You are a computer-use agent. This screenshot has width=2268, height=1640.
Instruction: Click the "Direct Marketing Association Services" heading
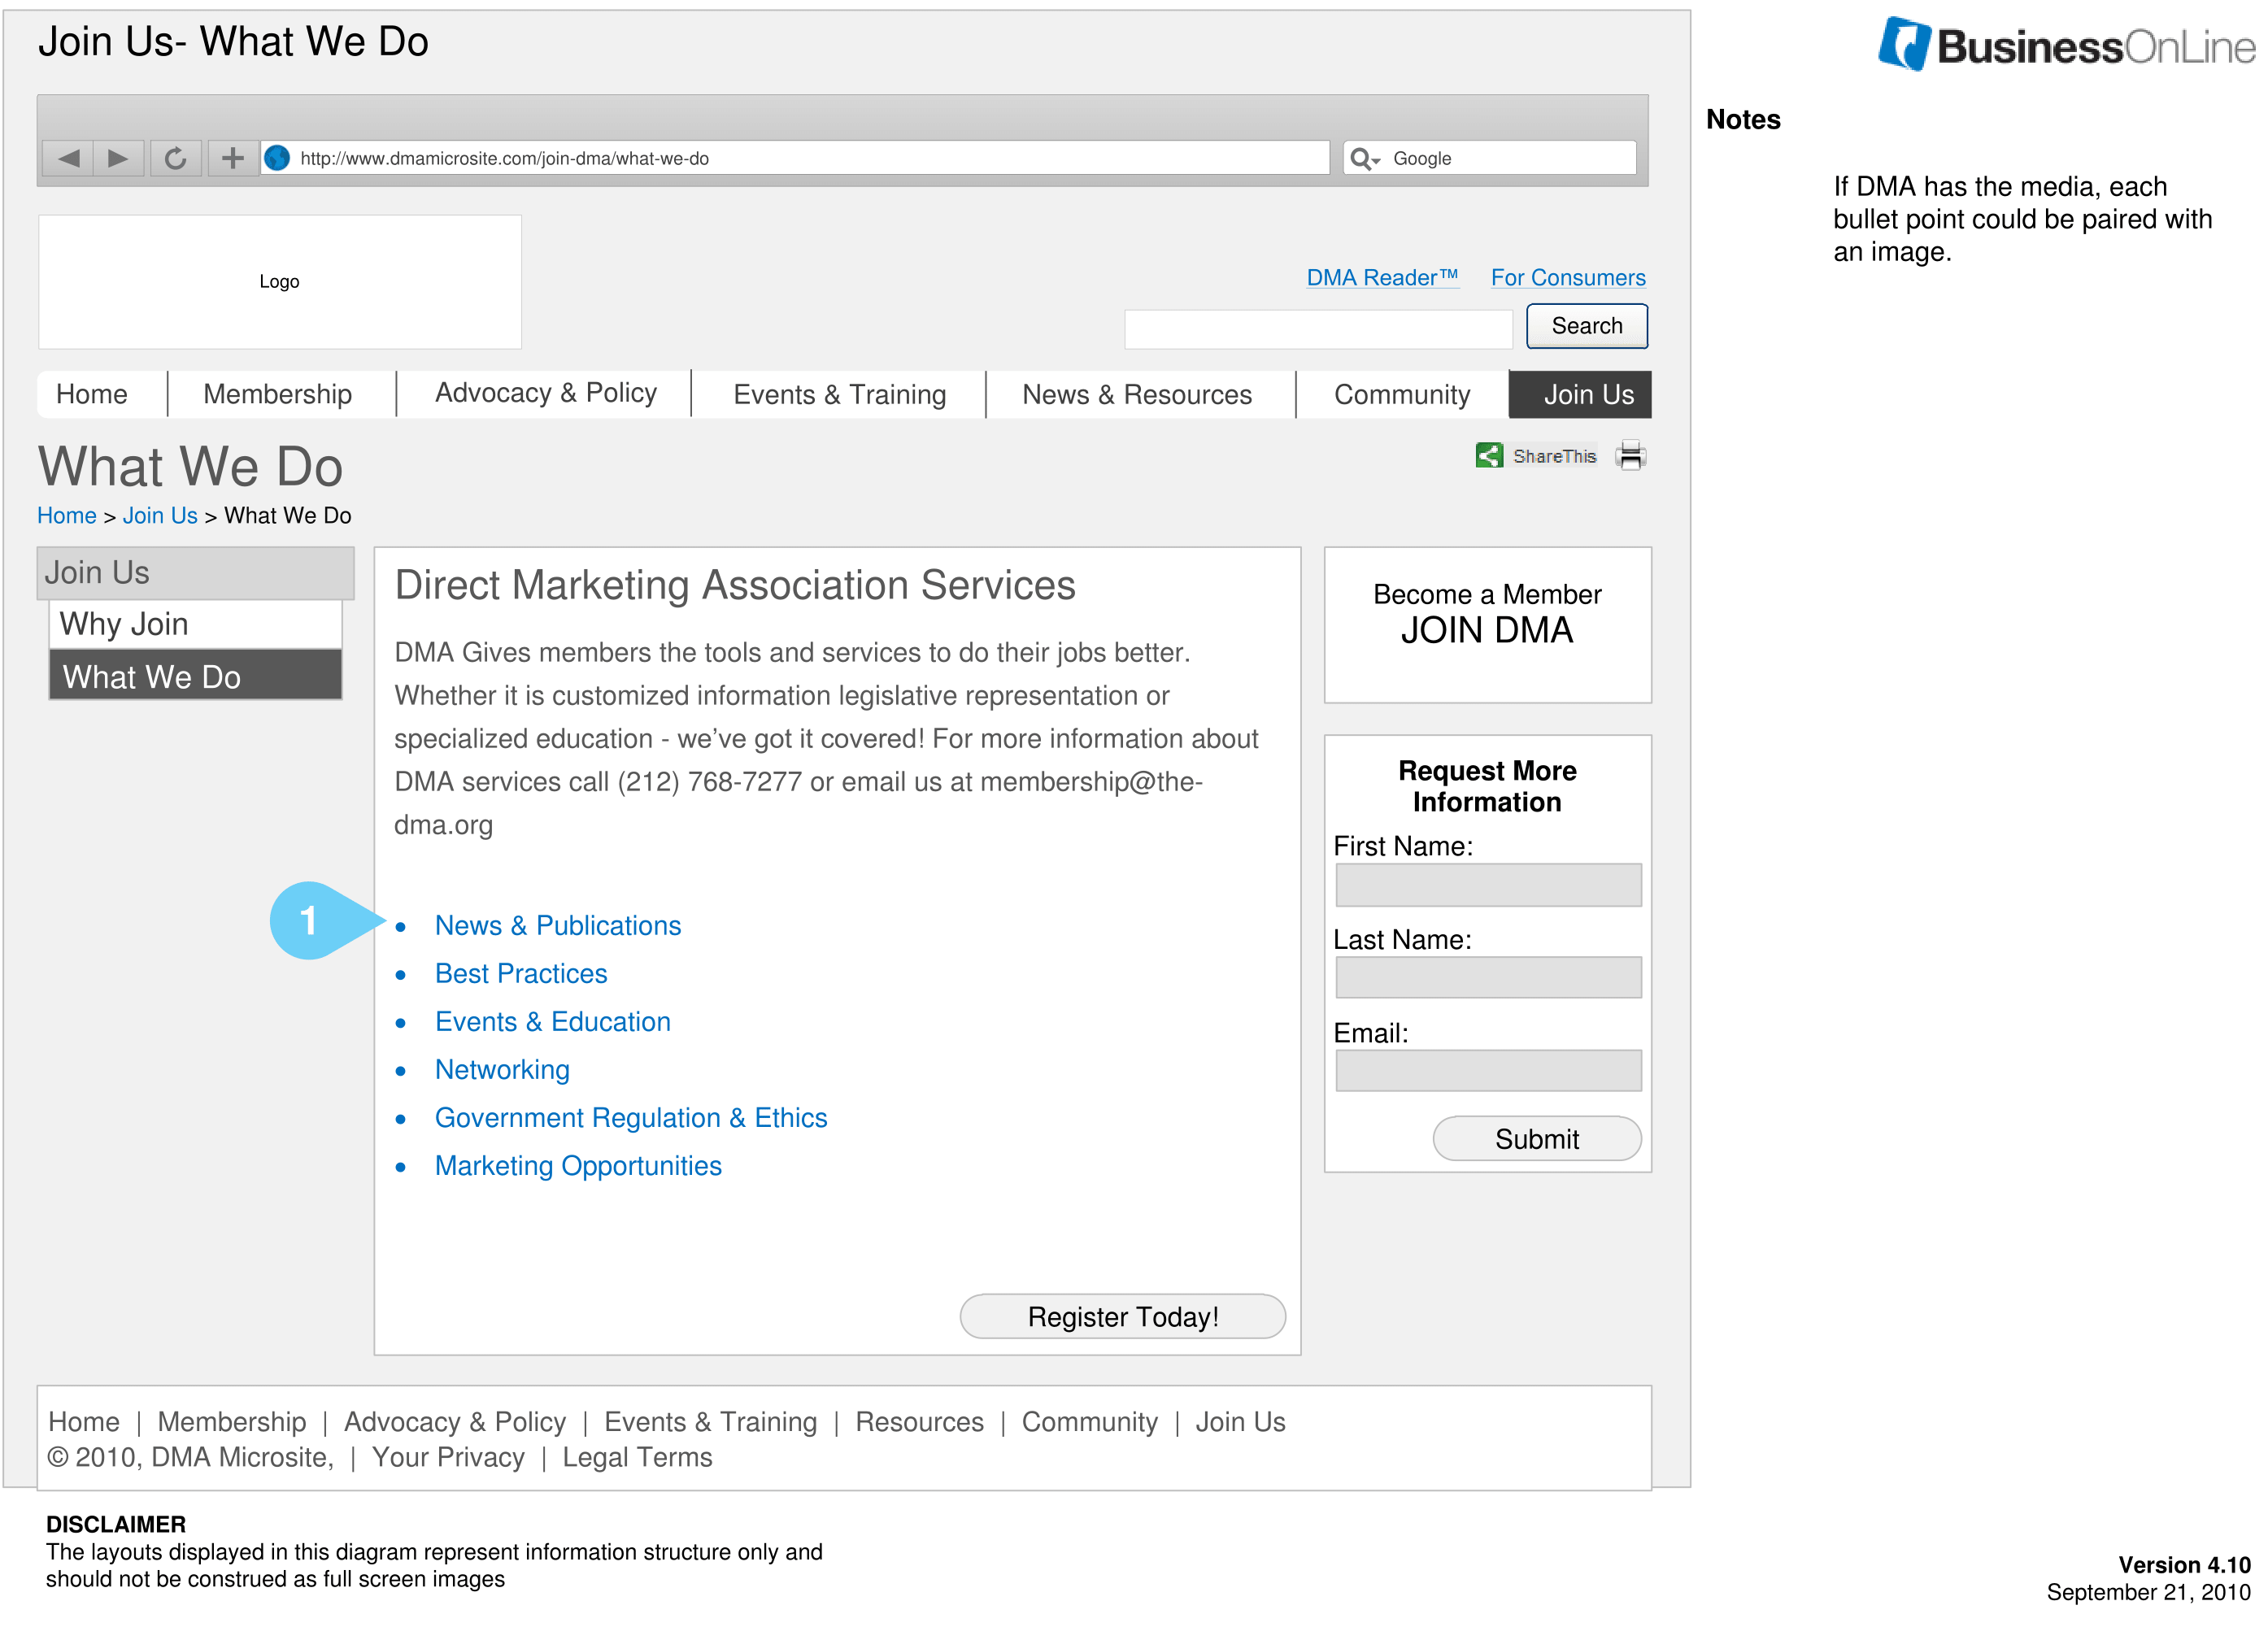tap(735, 585)
